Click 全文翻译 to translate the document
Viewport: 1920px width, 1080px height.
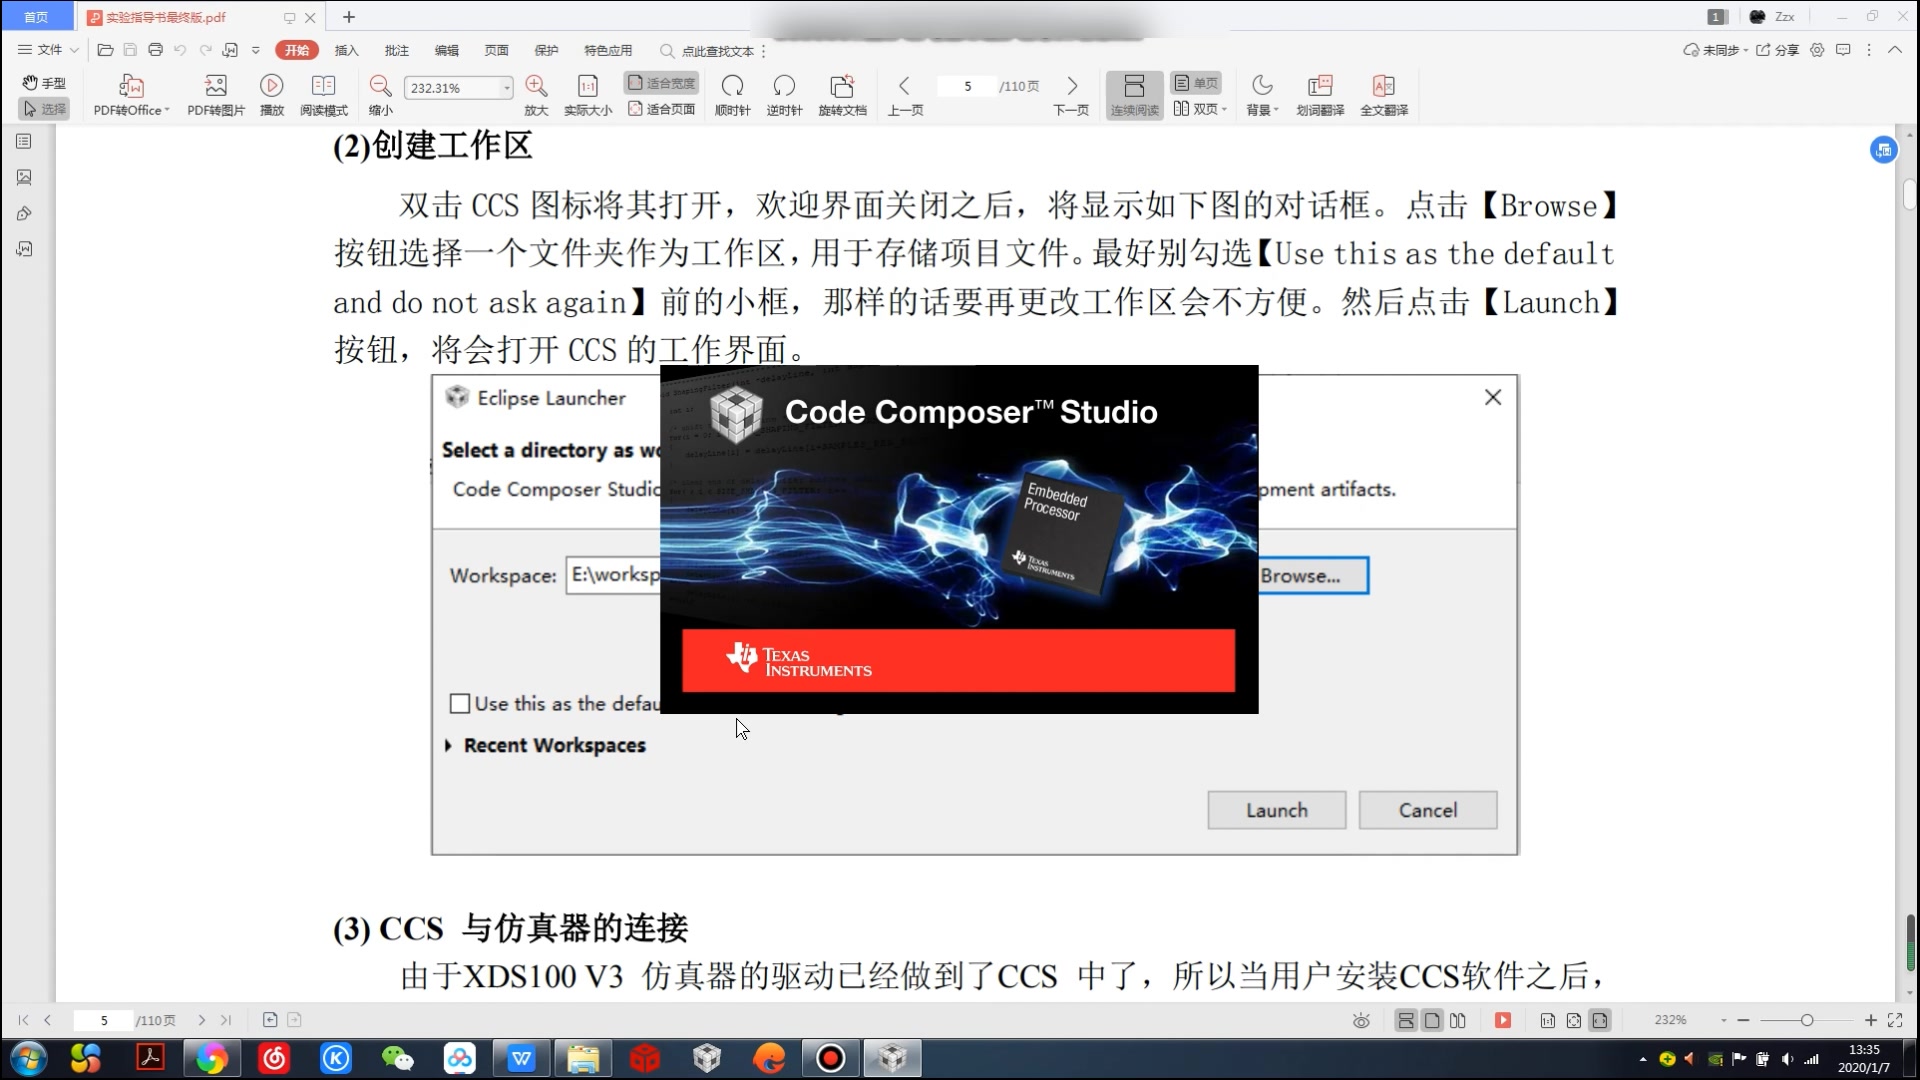tap(1385, 95)
